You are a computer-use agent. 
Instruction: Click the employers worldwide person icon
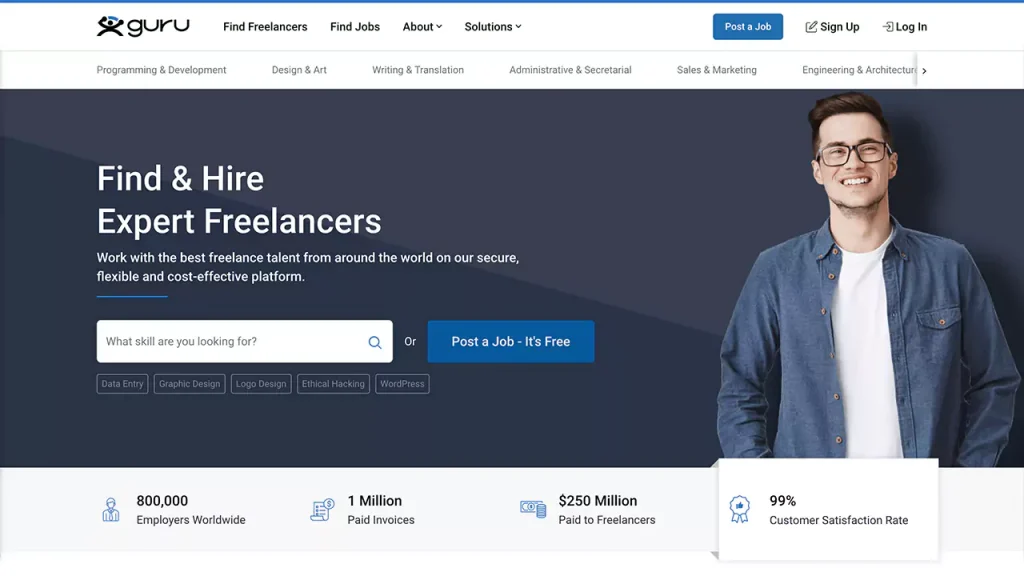click(x=111, y=509)
